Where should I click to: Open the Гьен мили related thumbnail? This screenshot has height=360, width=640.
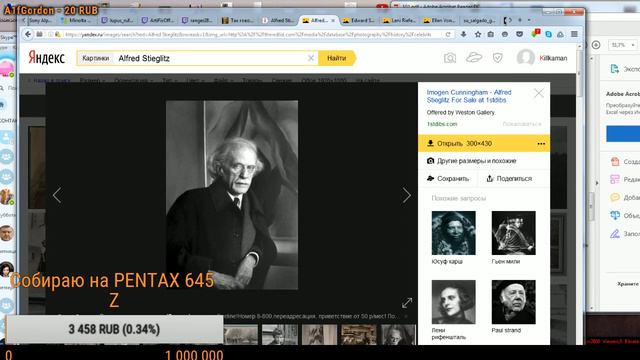pos(513,233)
